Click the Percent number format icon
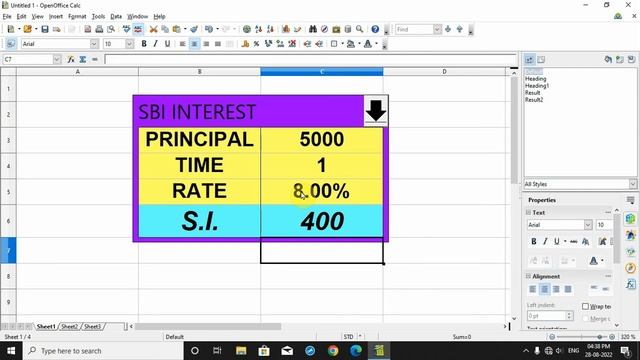 257,44
